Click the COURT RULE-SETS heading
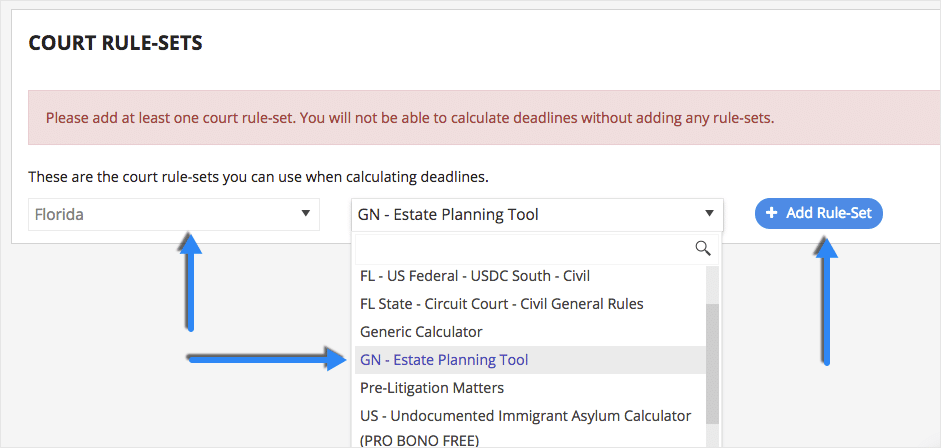The height and width of the screenshot is (448, 941). click(115, 43)
